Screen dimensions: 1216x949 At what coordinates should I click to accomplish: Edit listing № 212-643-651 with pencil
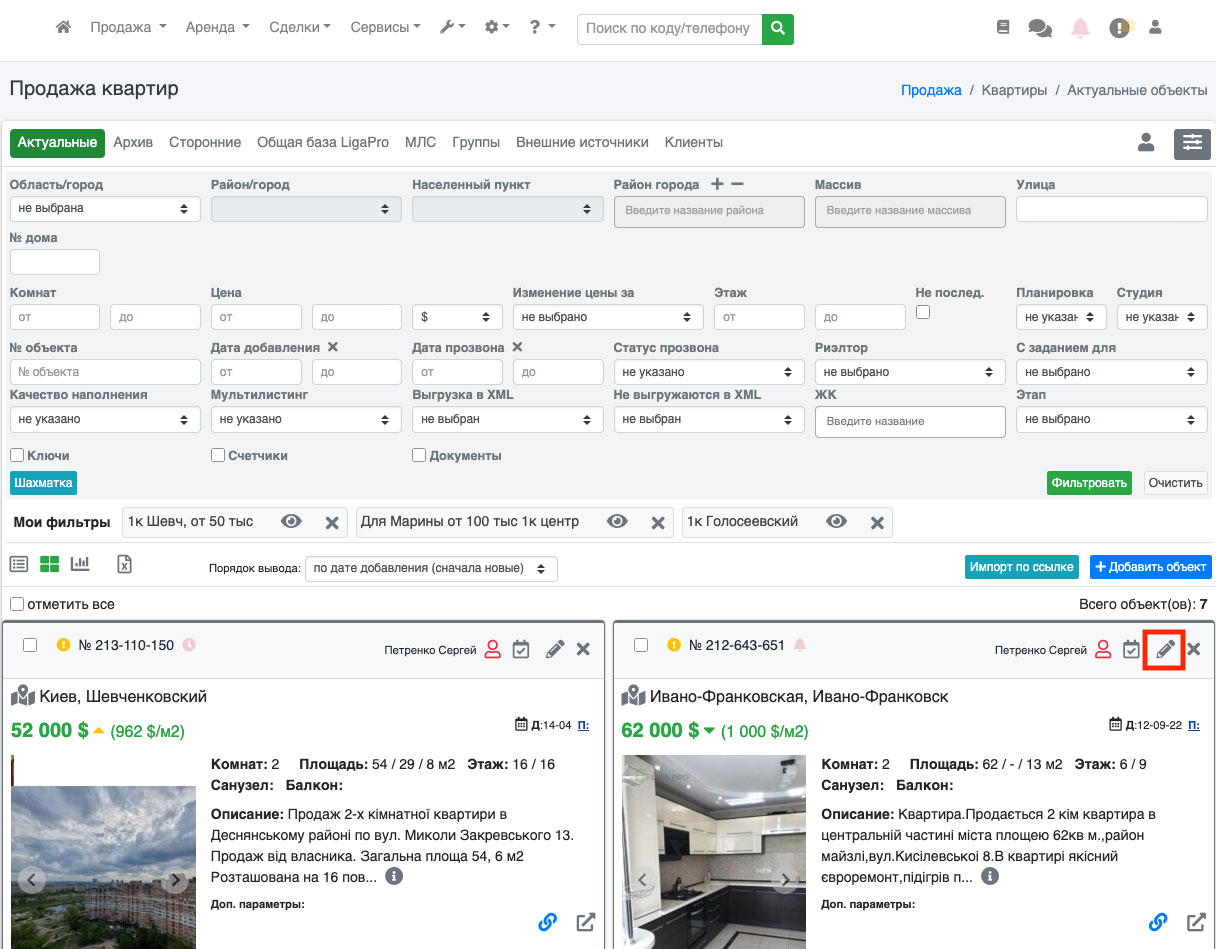tap(1164, 650)
